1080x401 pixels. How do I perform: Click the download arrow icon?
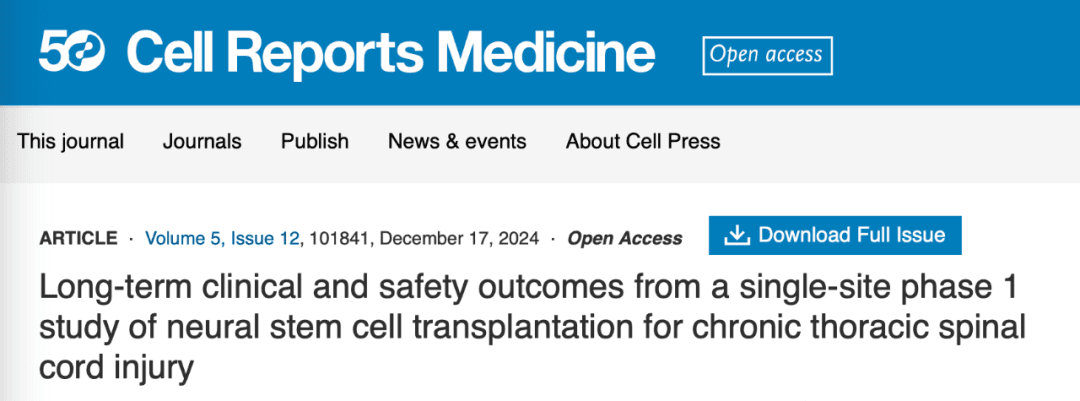tap(737, 236)
